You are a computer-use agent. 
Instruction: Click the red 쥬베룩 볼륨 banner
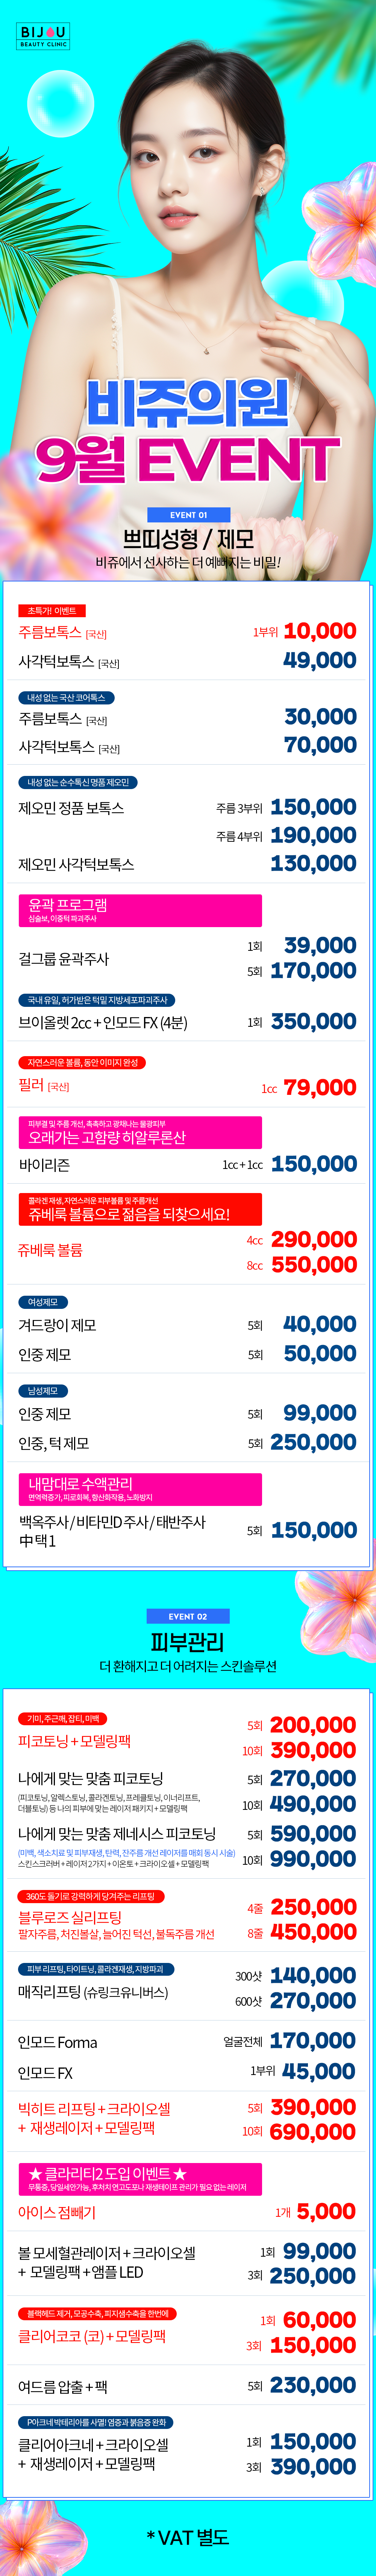pyautogui.click(x=140, y=1209)
